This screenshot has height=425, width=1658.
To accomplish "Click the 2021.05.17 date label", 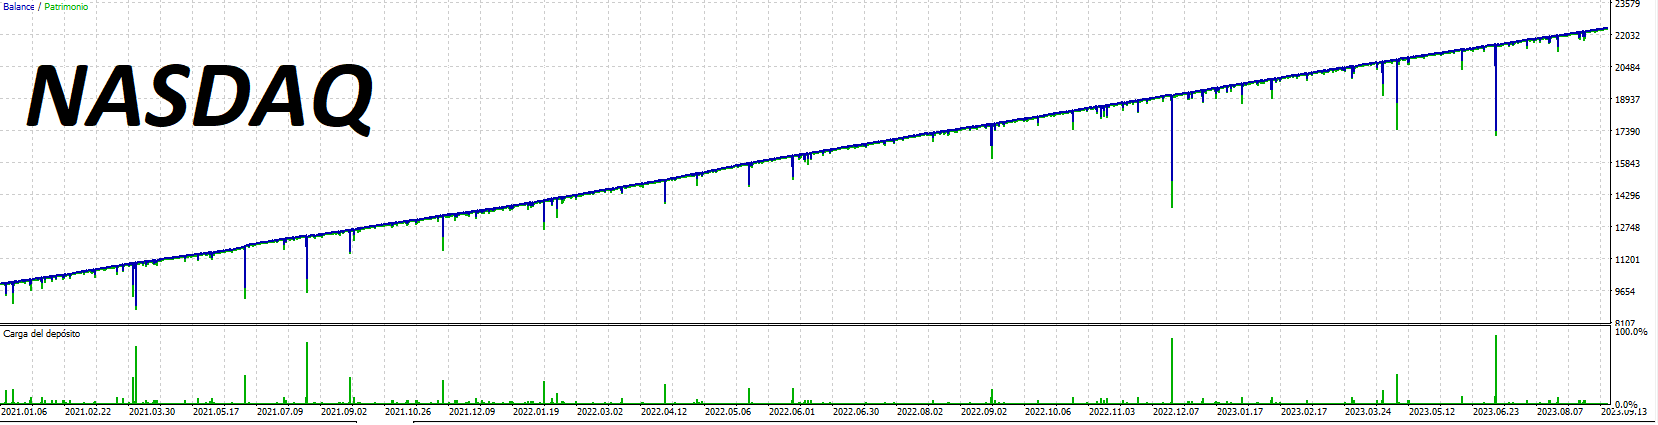I will pyautogui.click(x=216, y=411).
